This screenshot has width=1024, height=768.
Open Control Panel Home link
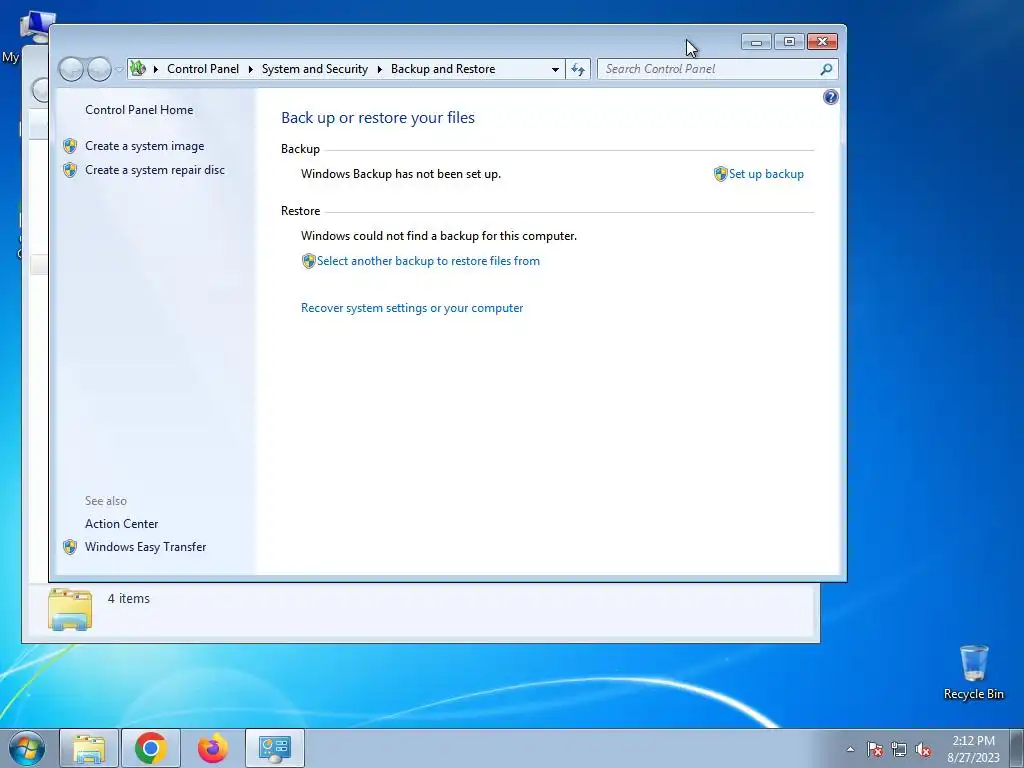pyautogui.click(x=139, y=110)
